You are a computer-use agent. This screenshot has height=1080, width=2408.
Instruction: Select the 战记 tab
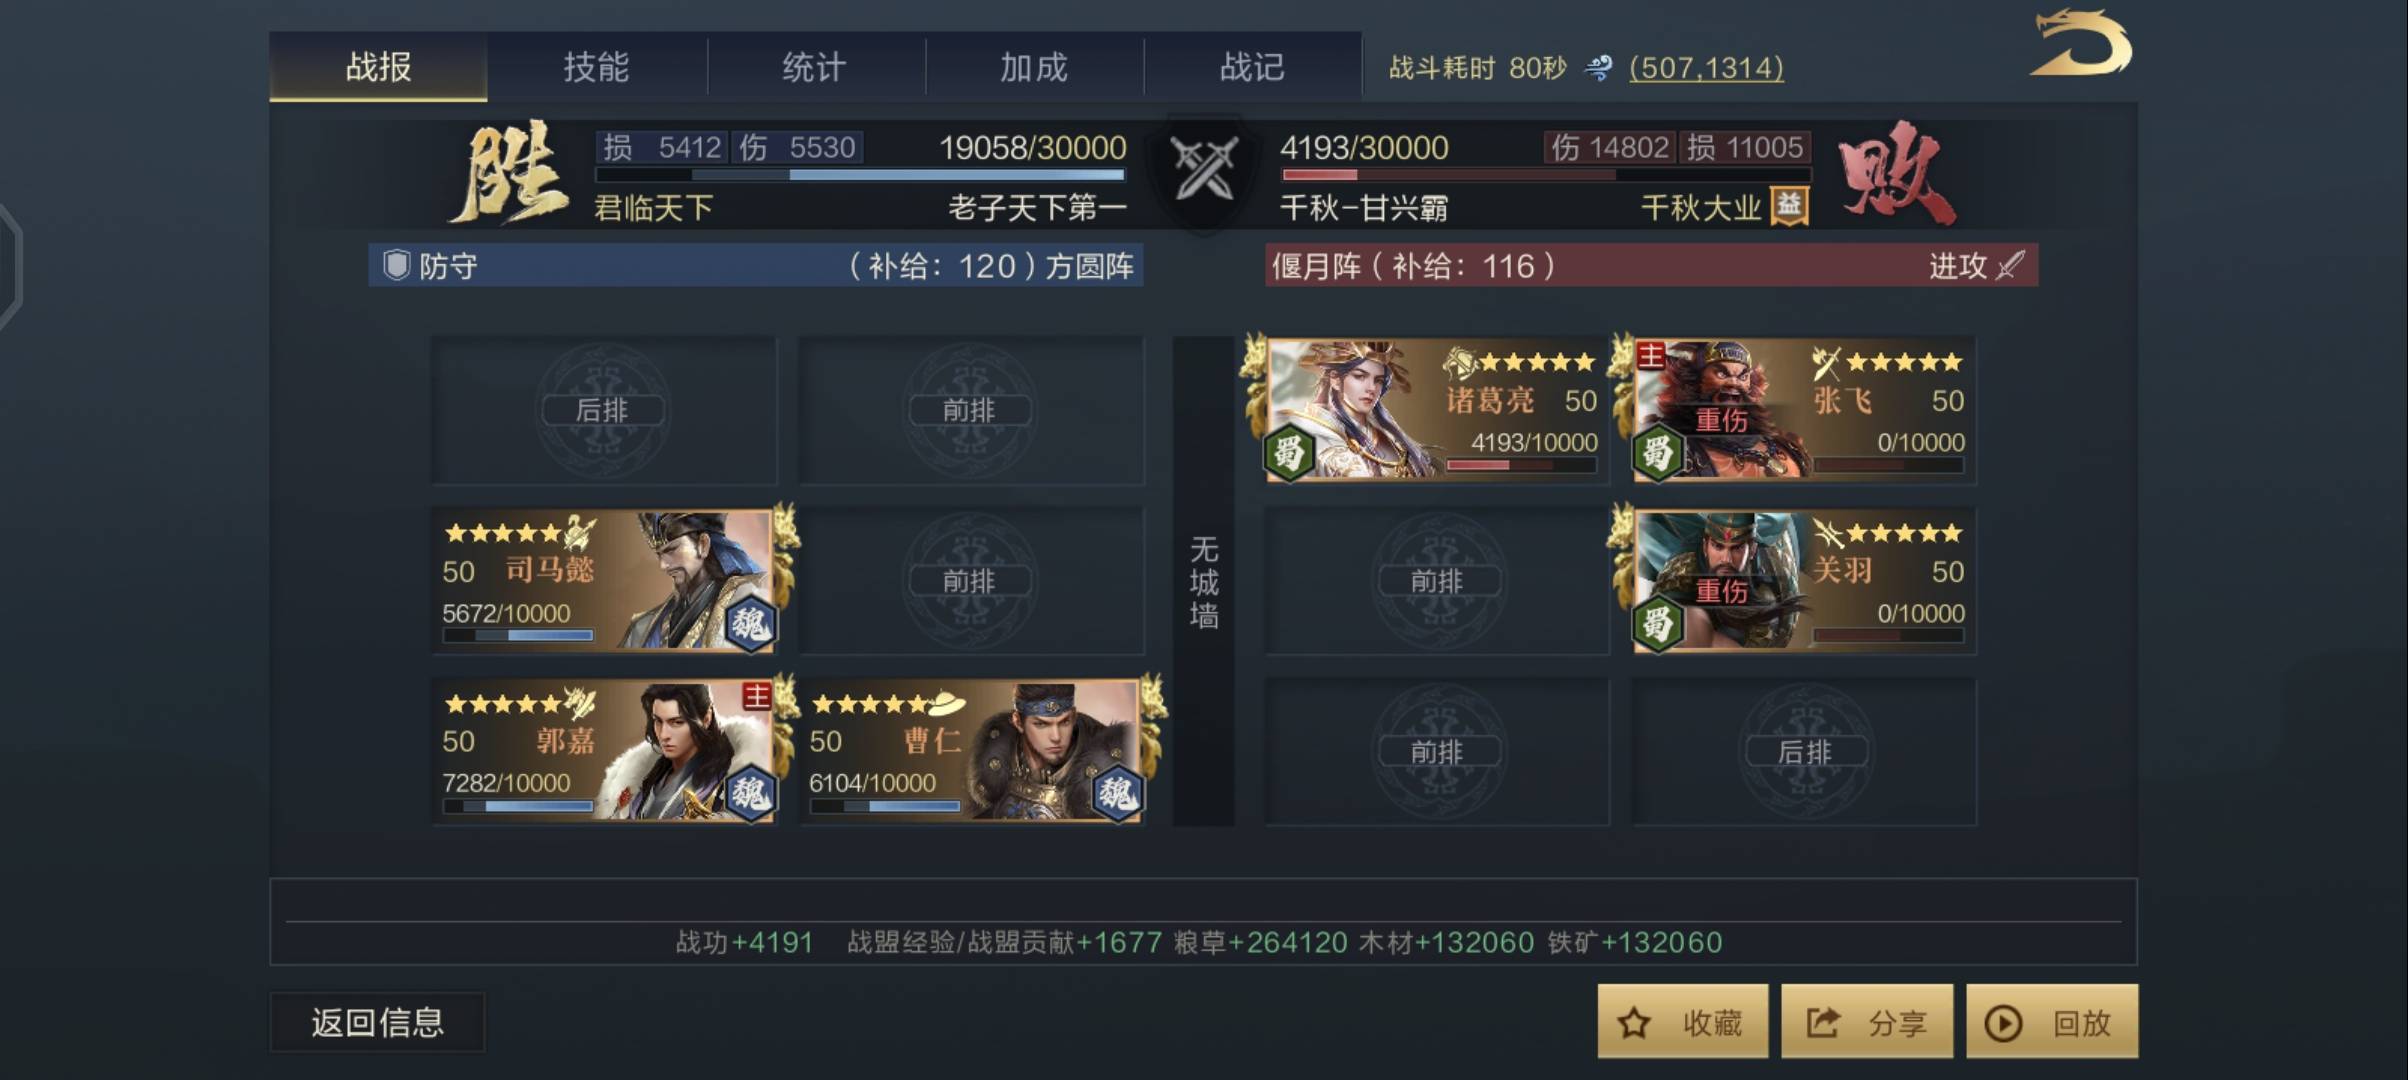point(1252,67)
